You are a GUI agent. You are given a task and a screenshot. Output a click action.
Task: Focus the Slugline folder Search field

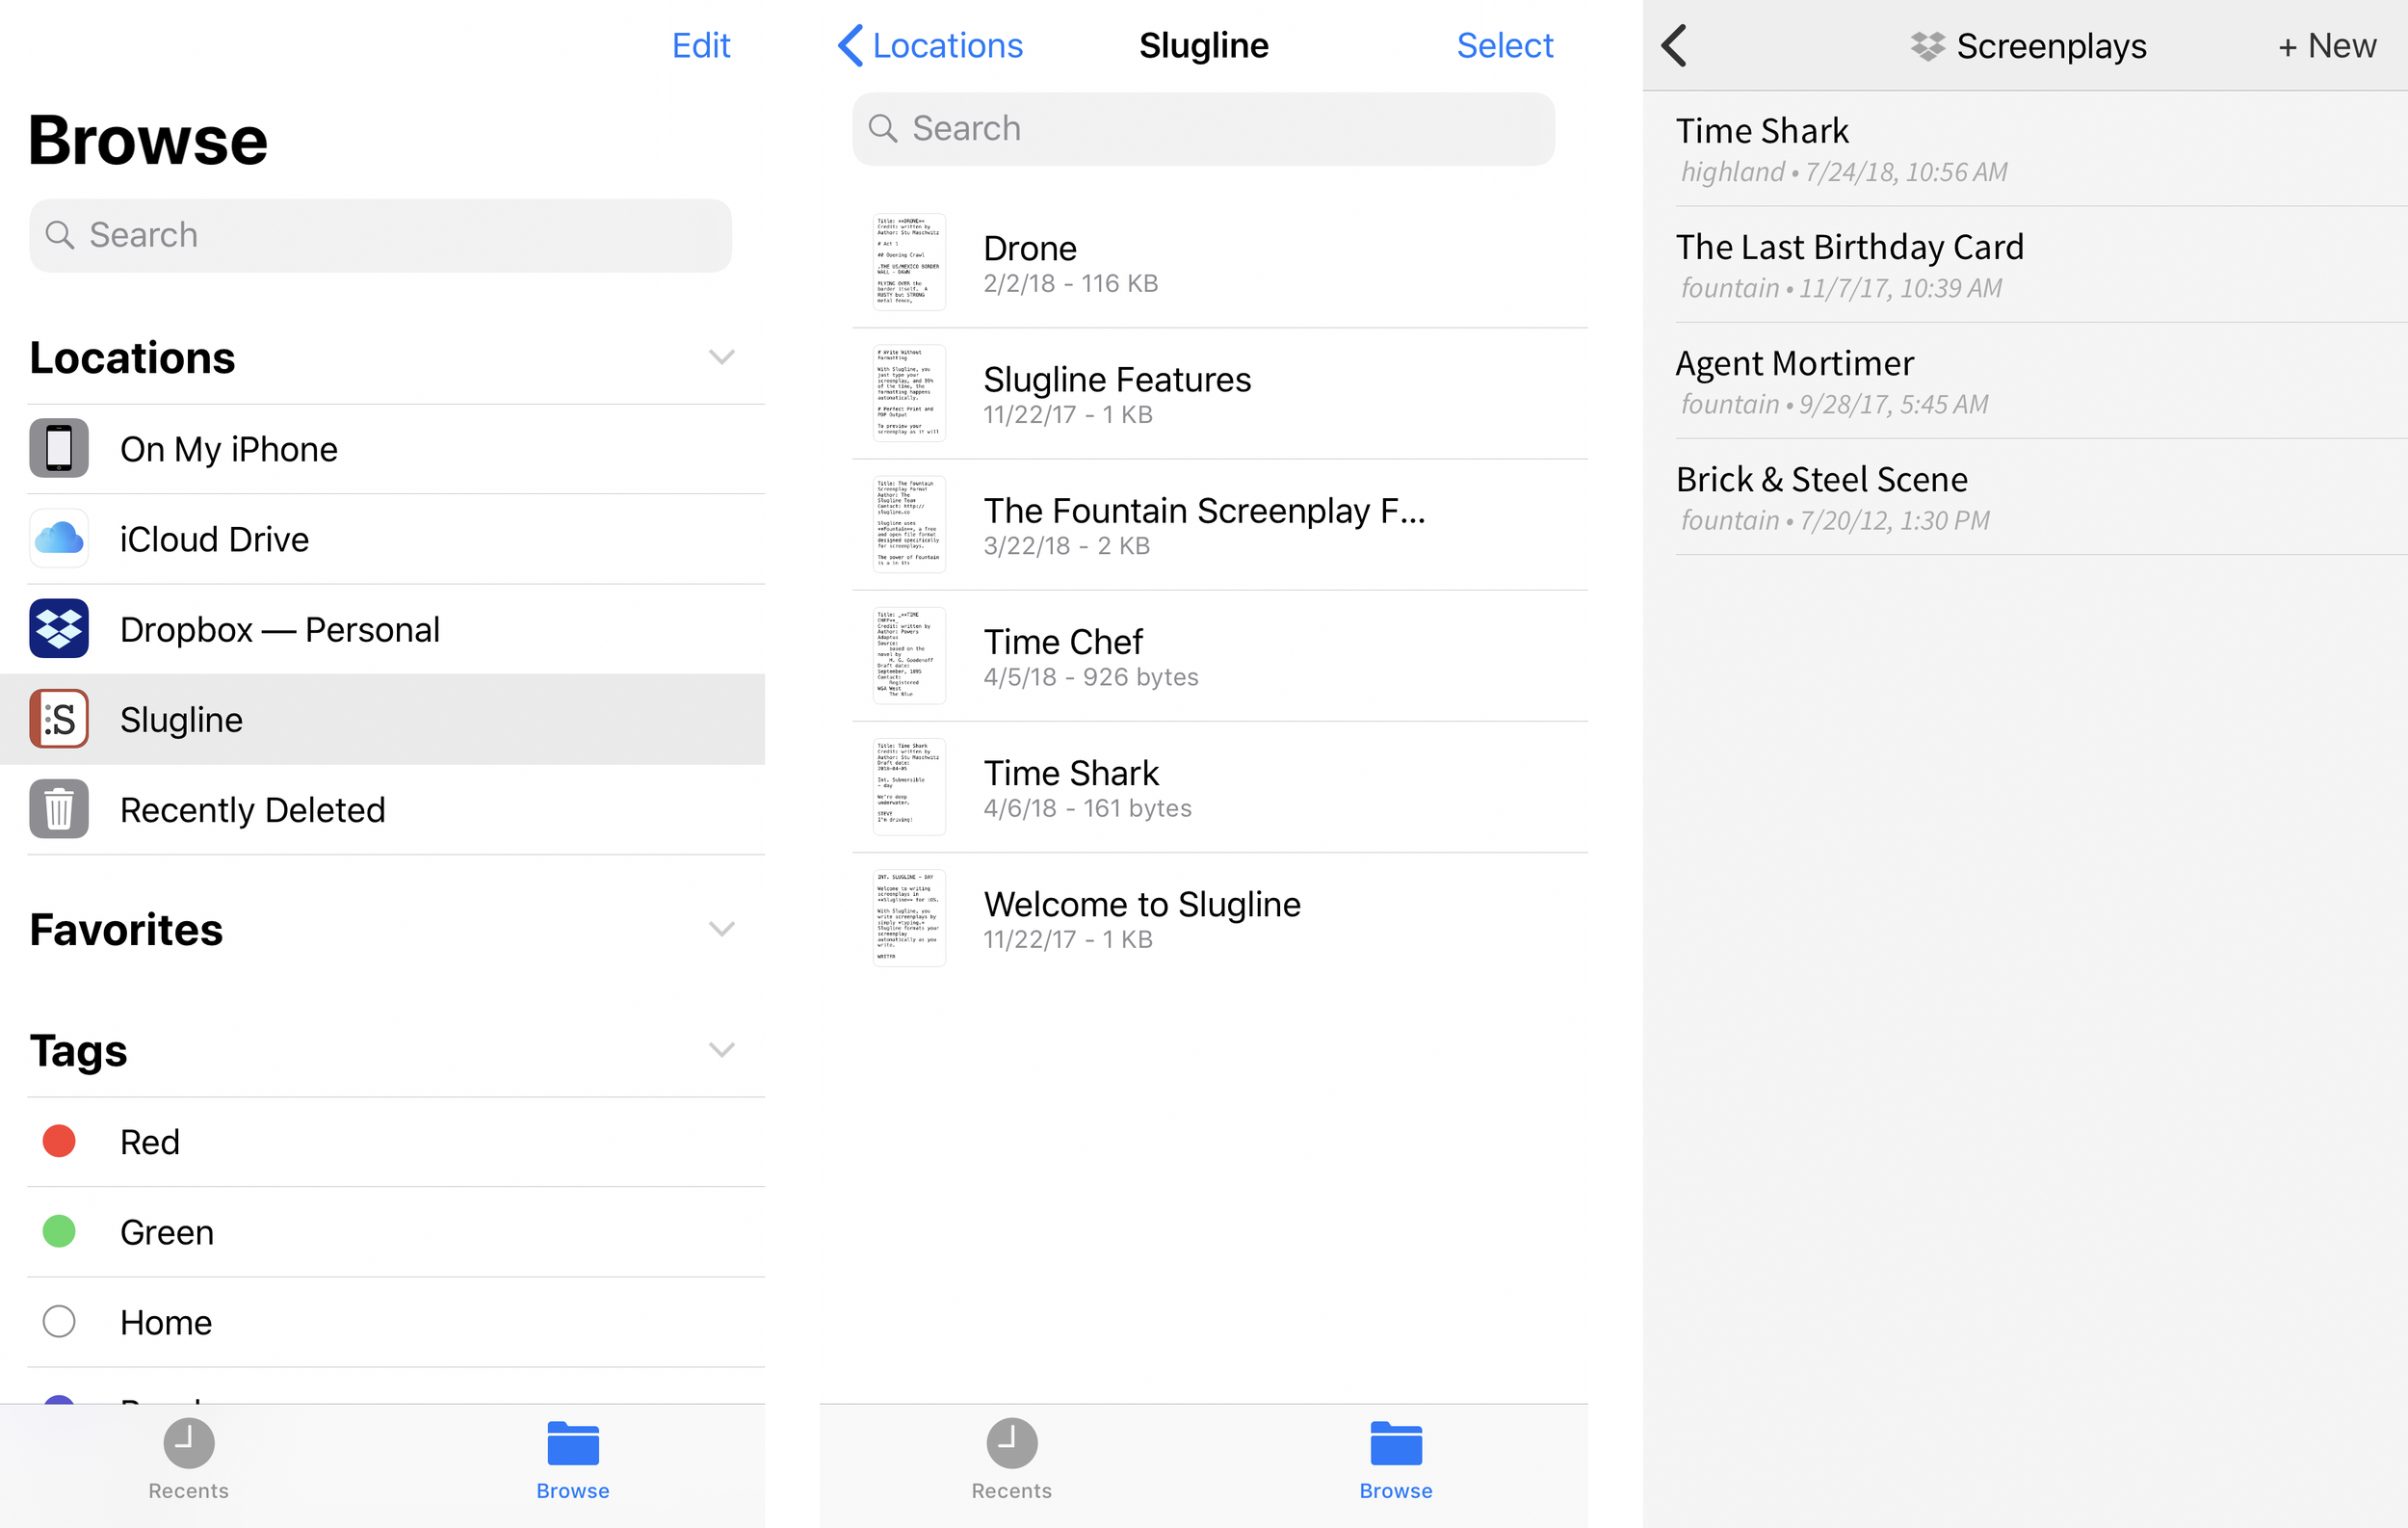click(1203, 129)
